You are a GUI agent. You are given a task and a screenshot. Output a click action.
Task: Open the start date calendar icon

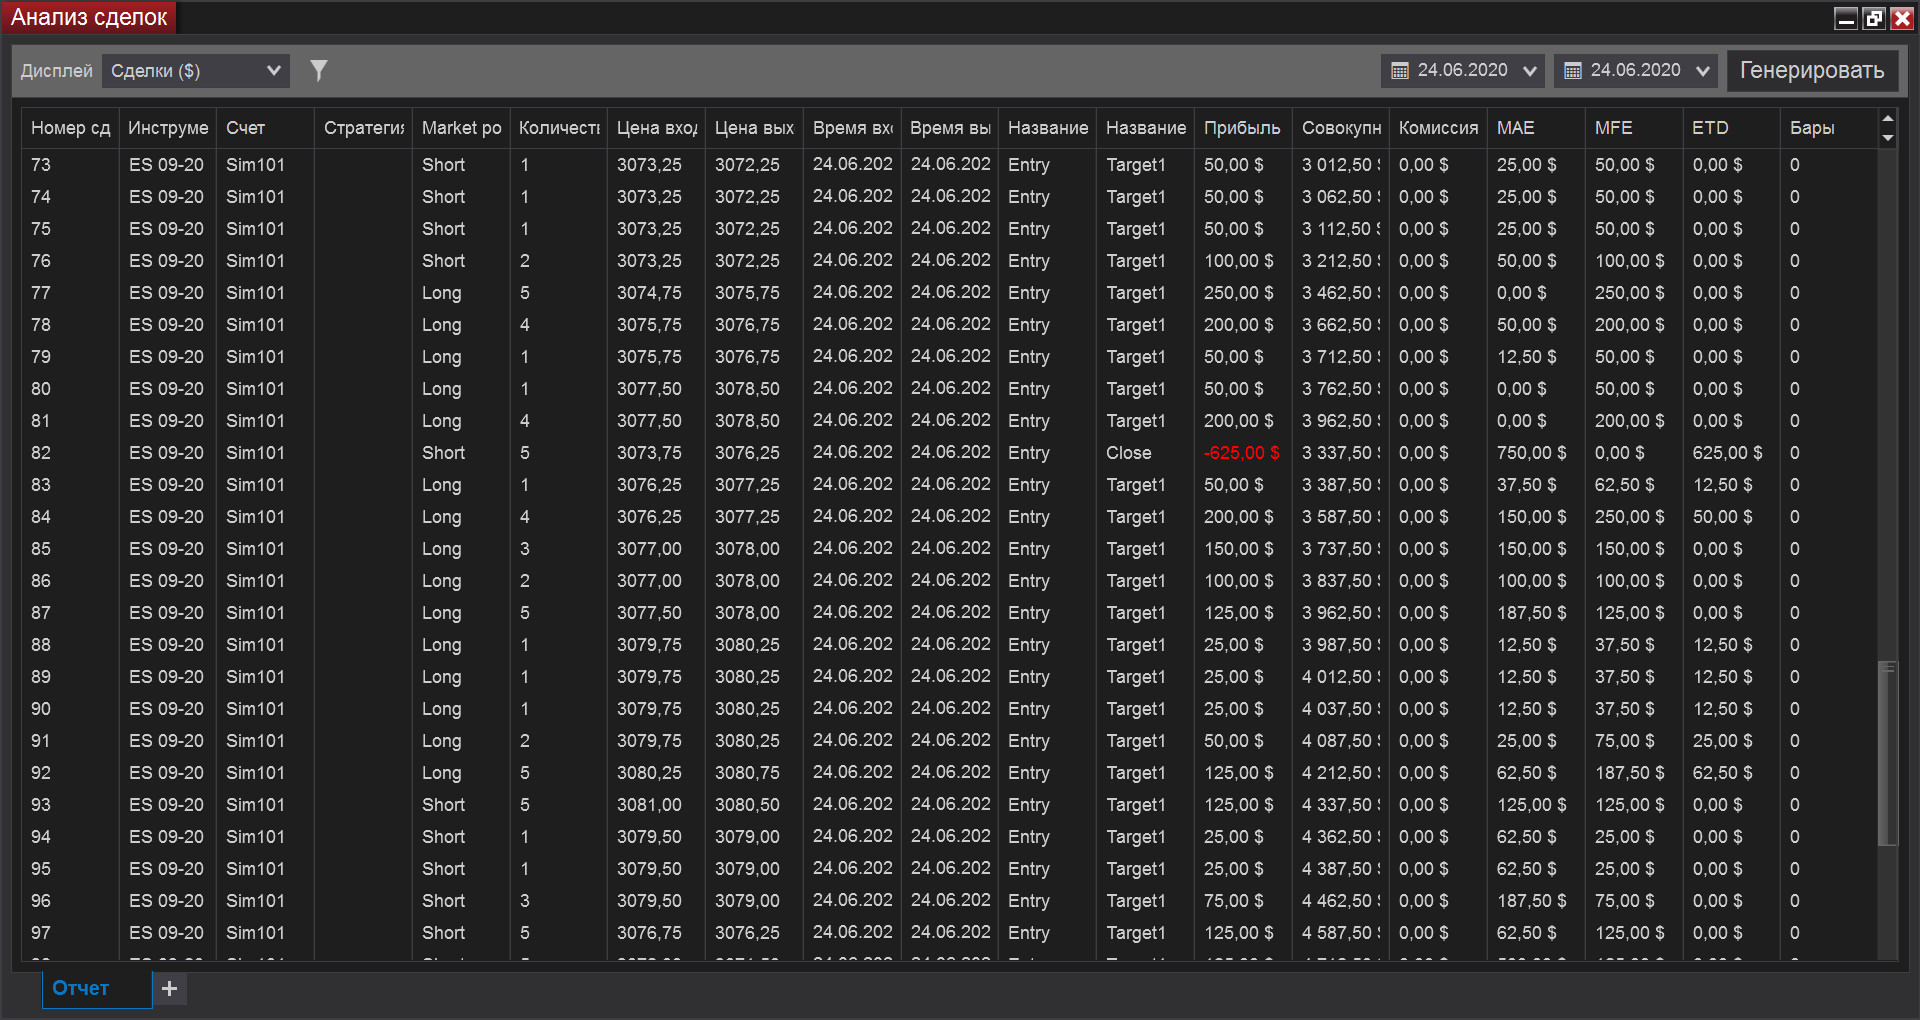point(1400,71)
